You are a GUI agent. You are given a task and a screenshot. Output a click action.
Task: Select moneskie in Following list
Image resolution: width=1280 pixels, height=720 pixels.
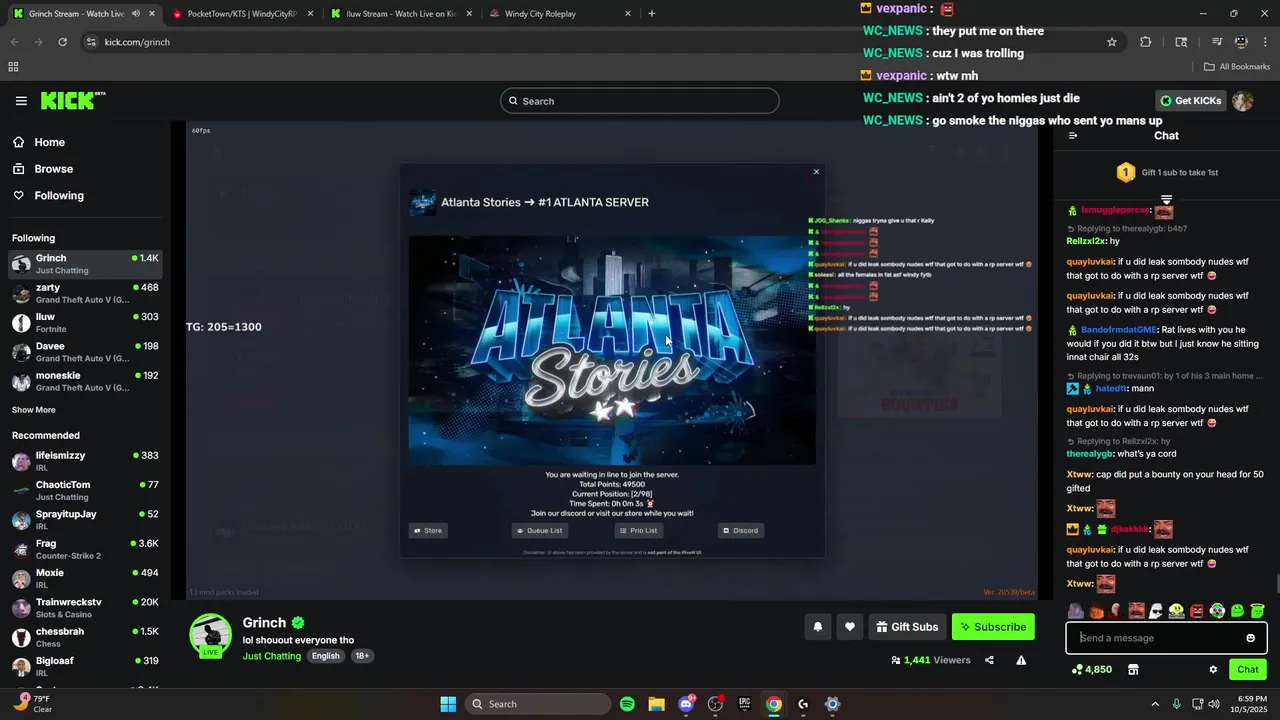(x=85, y=381)
